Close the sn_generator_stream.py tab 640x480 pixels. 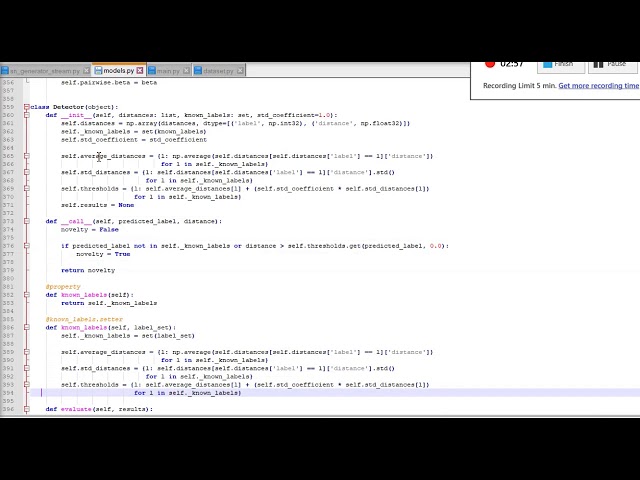click(86, 71)
